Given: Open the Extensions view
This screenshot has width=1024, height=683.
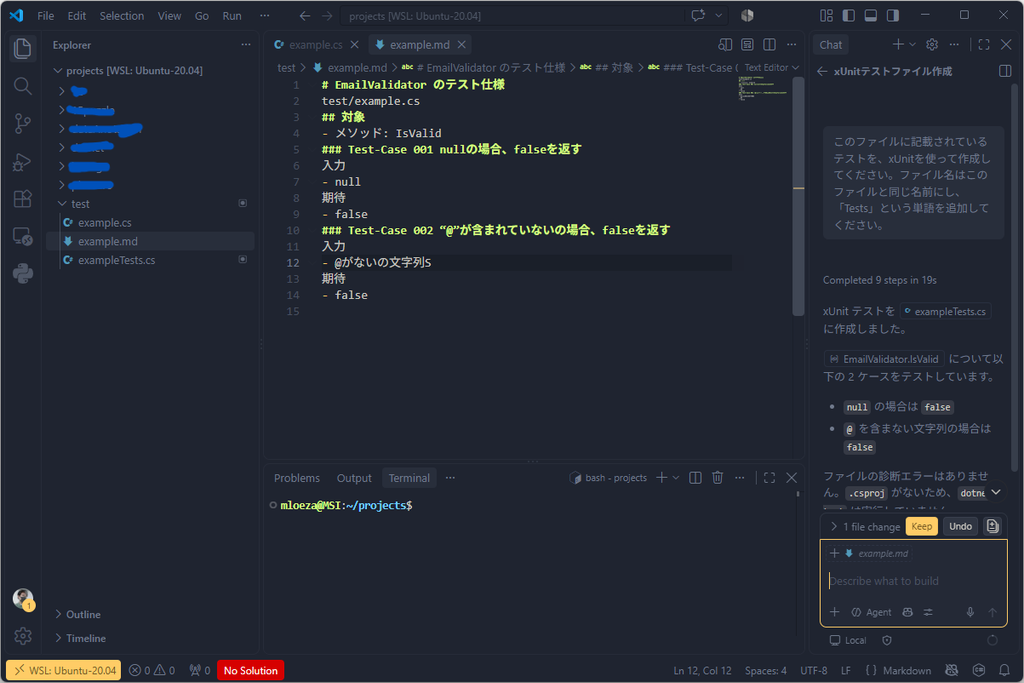Looking at the screenshot, I should [x=22, y=199].
